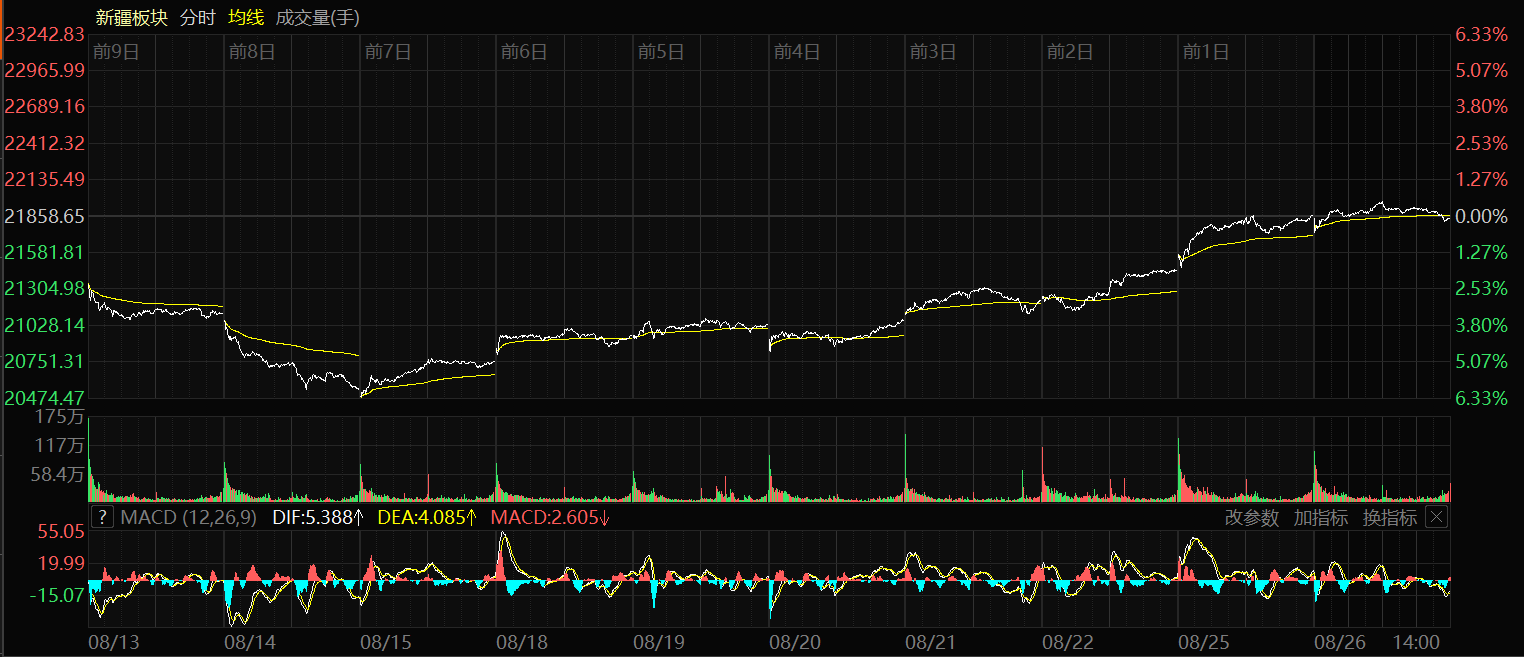Click the green 6.33% bottom percent label
This screenshot has height=657, width=1524.
(1481, 398)
